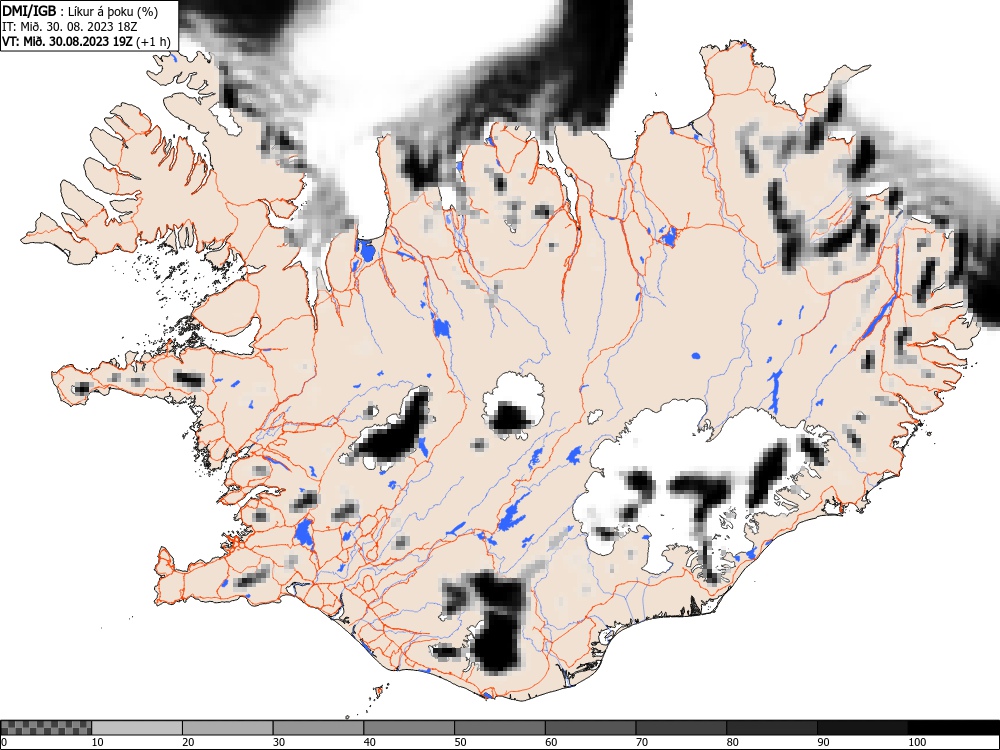Screen dimensions: 1000x750
Task: Click the legend label '90'
Action: tap(823, 742)
